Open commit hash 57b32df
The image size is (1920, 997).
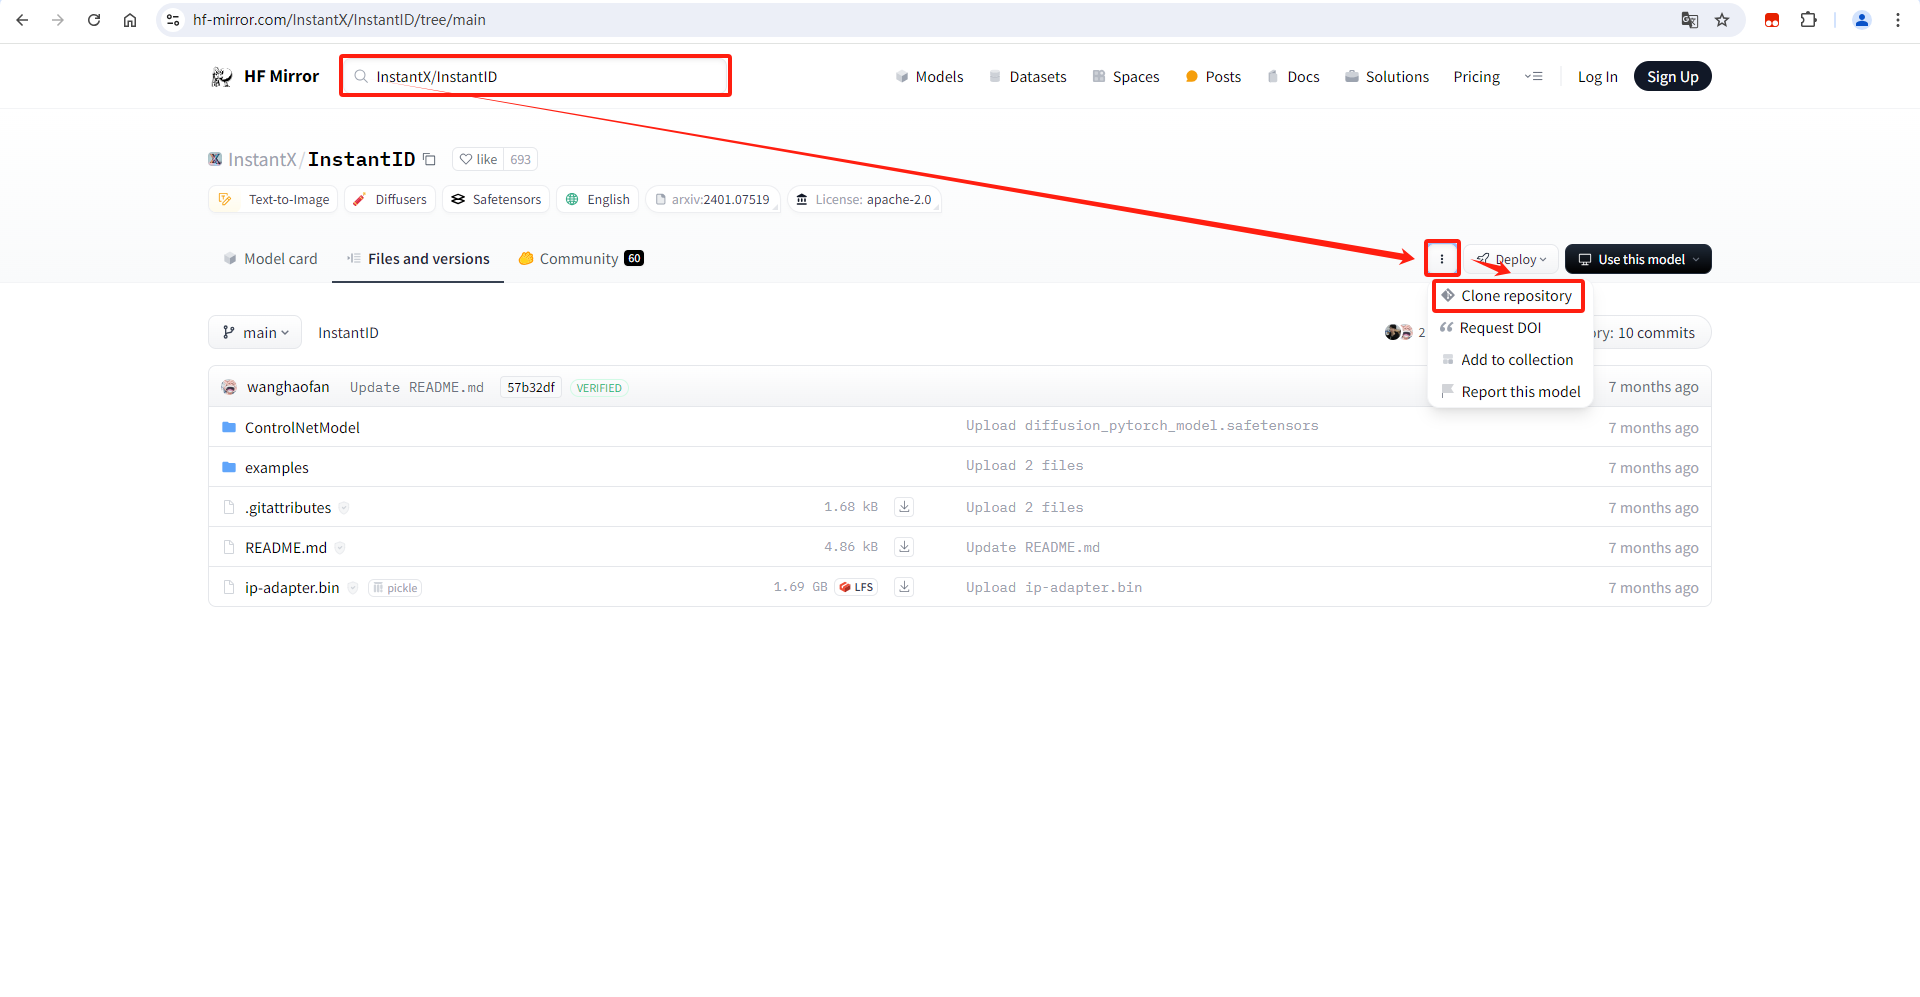tap(531, 388)
